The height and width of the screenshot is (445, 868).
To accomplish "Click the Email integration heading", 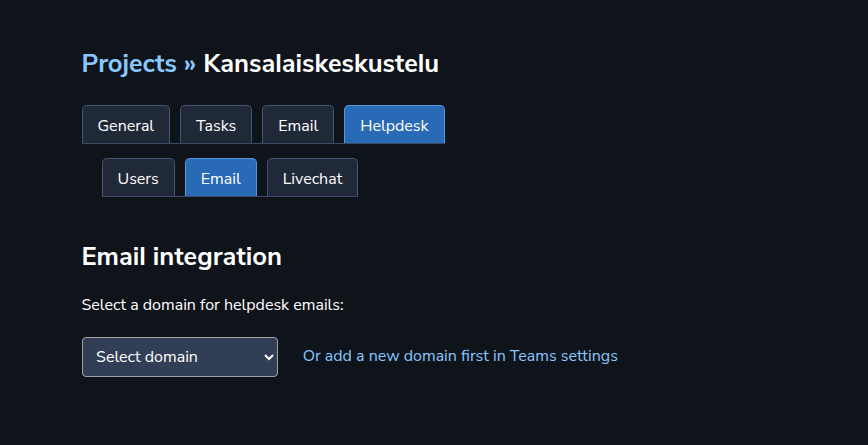I will (182, 257).
